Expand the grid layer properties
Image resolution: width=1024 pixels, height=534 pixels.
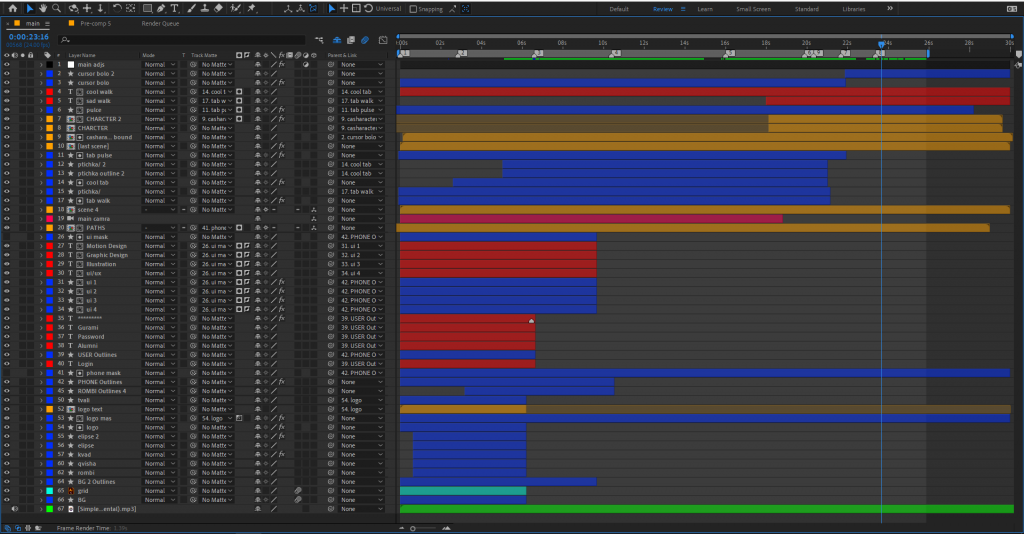click(40, 490)
